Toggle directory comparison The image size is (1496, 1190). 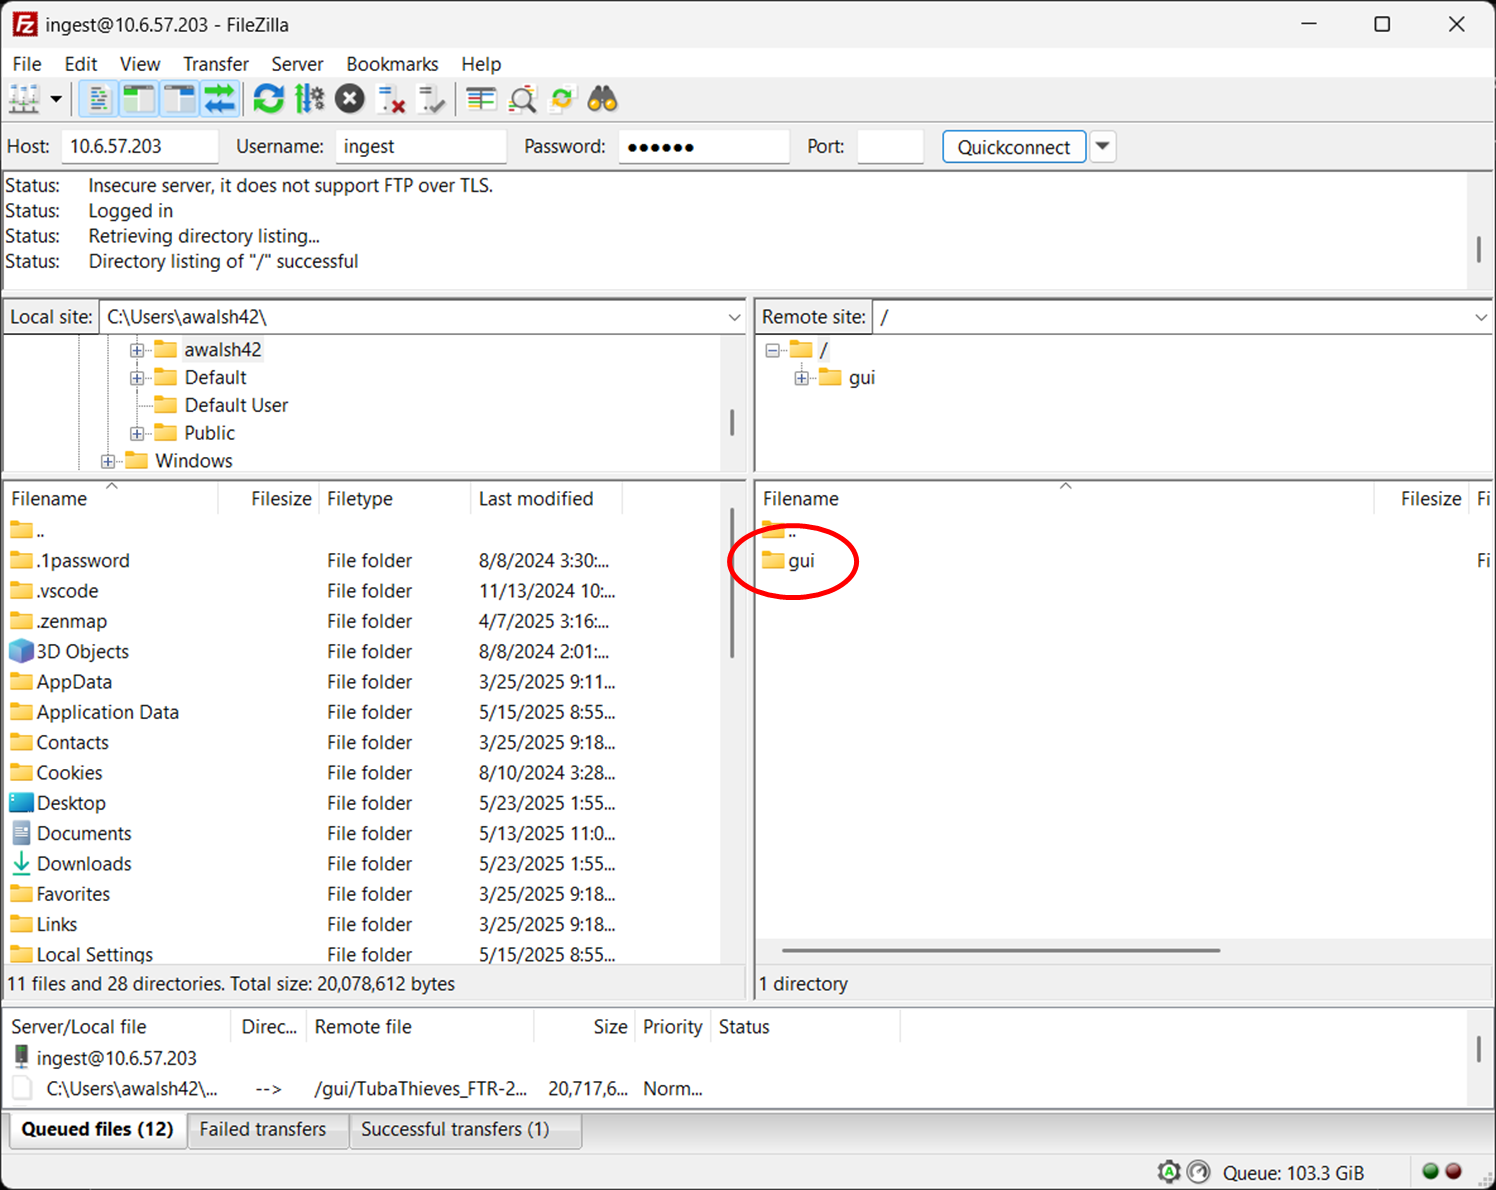pos(522,99)
